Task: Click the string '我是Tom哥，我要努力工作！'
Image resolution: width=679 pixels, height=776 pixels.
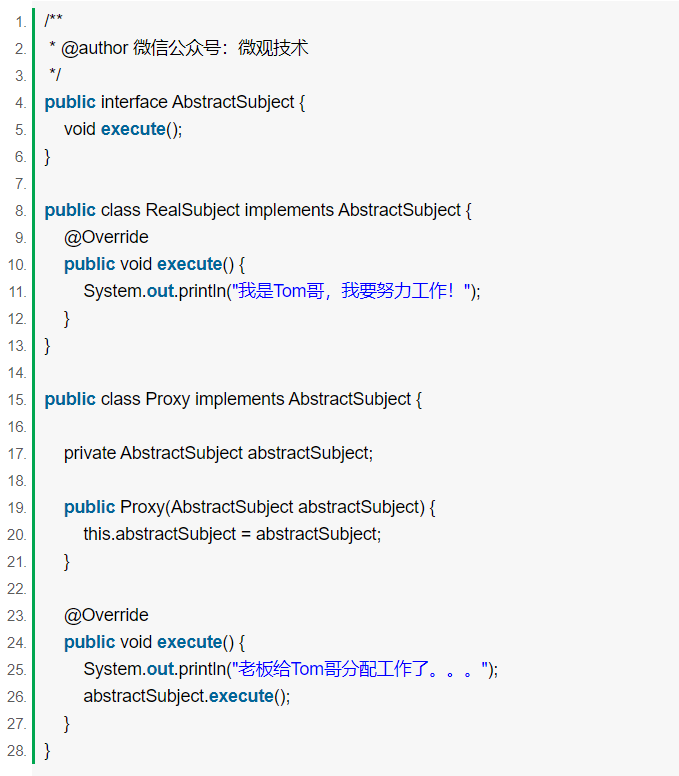Action: click(350, 291)
